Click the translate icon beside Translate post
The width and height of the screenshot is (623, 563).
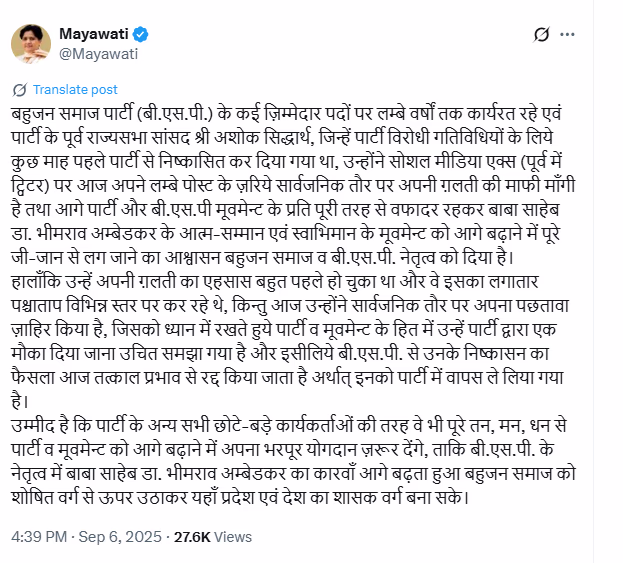21,89
